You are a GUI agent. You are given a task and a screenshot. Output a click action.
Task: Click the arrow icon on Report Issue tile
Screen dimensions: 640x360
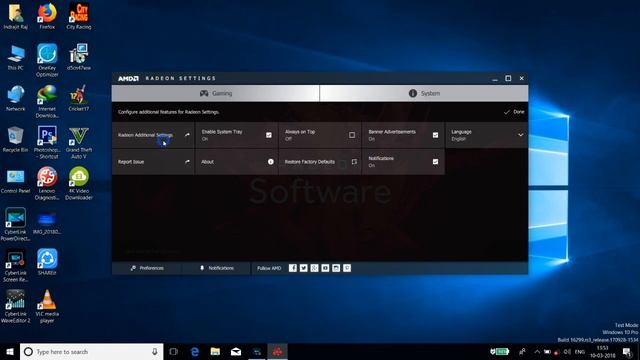tap(187, 162)
